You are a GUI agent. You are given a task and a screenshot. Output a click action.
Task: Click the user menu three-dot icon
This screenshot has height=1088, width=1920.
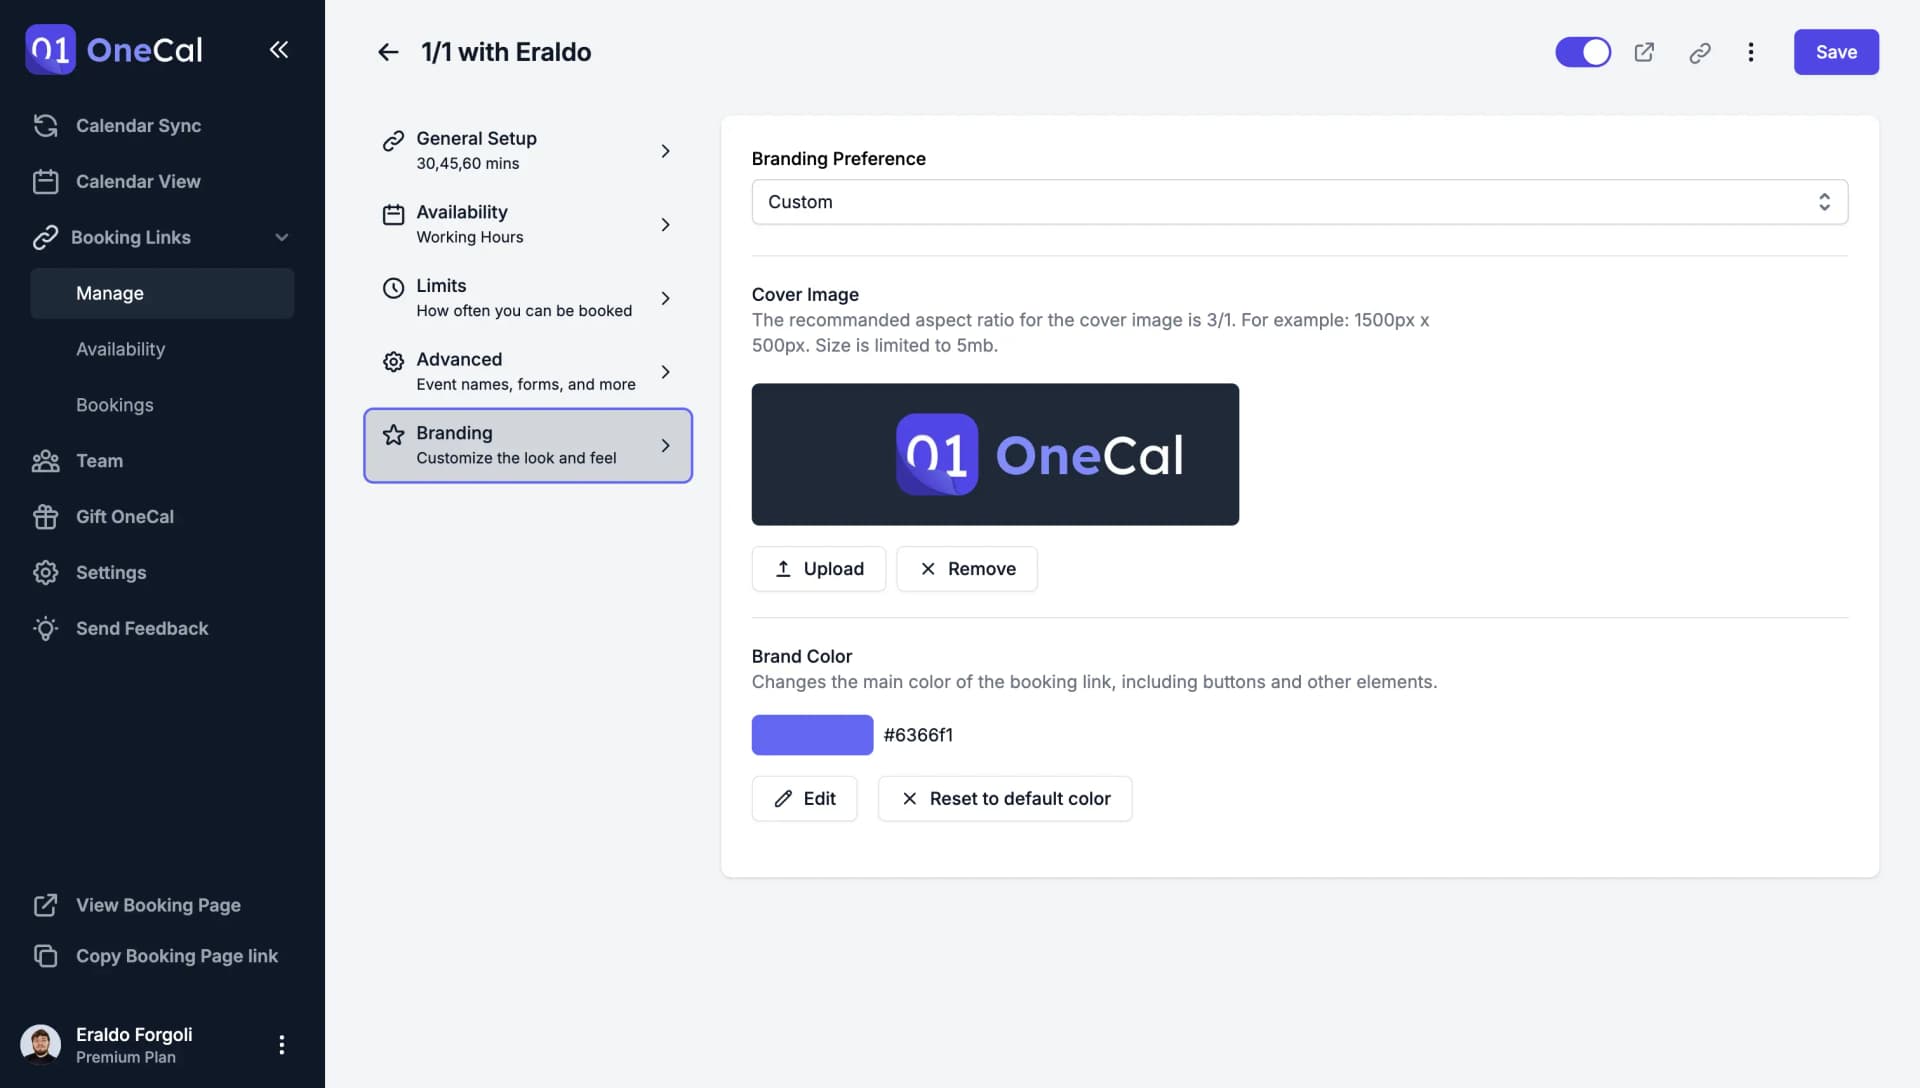click(x=281, y=1043)
